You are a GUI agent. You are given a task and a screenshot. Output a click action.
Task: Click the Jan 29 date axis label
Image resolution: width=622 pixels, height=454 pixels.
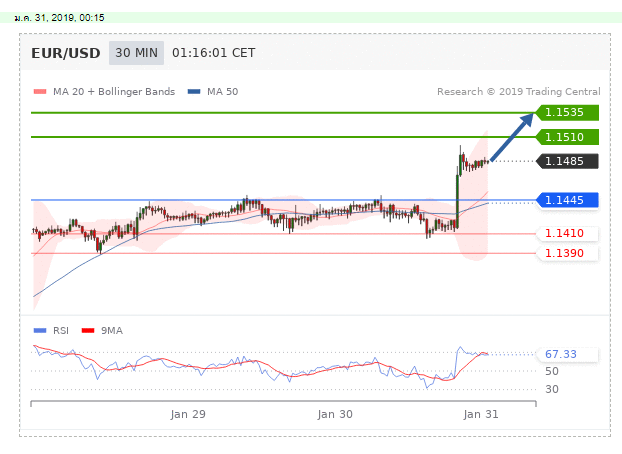point(188,414)
